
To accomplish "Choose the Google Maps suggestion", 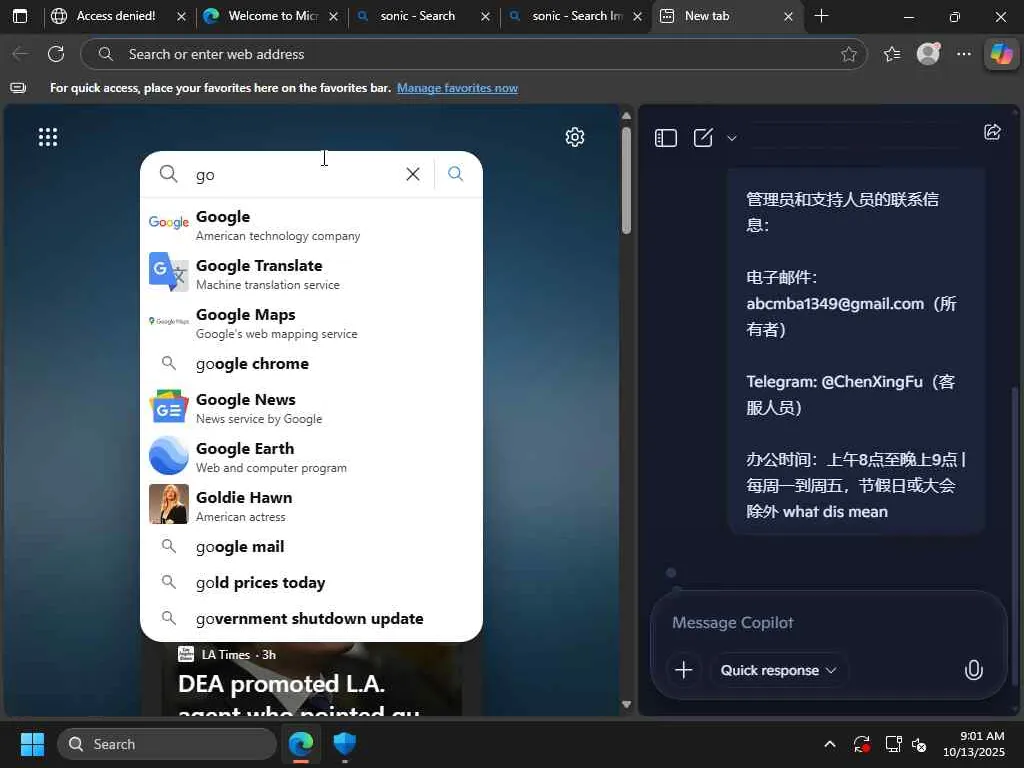I will [312, 323].
